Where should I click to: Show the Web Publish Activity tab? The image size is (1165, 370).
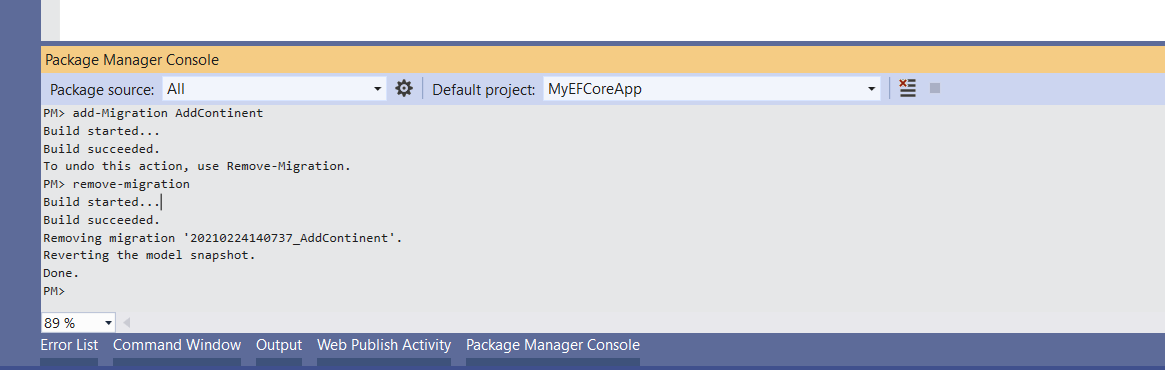384,345
